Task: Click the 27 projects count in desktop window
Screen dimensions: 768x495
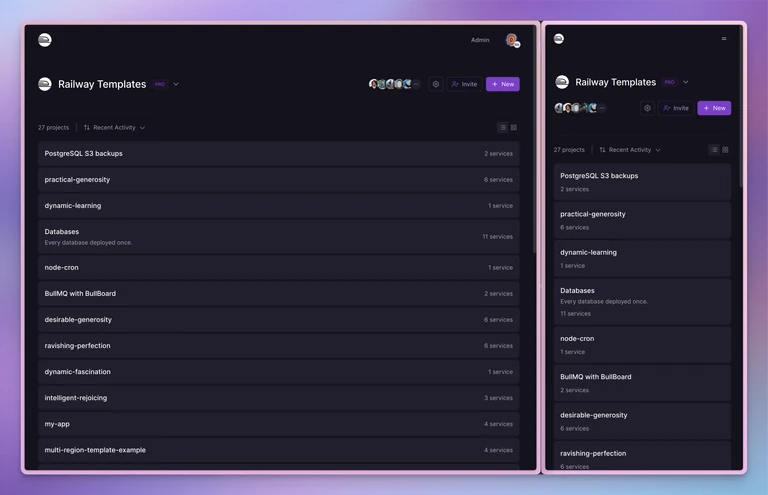Action: pyautogui.click(x=53, y=127)
